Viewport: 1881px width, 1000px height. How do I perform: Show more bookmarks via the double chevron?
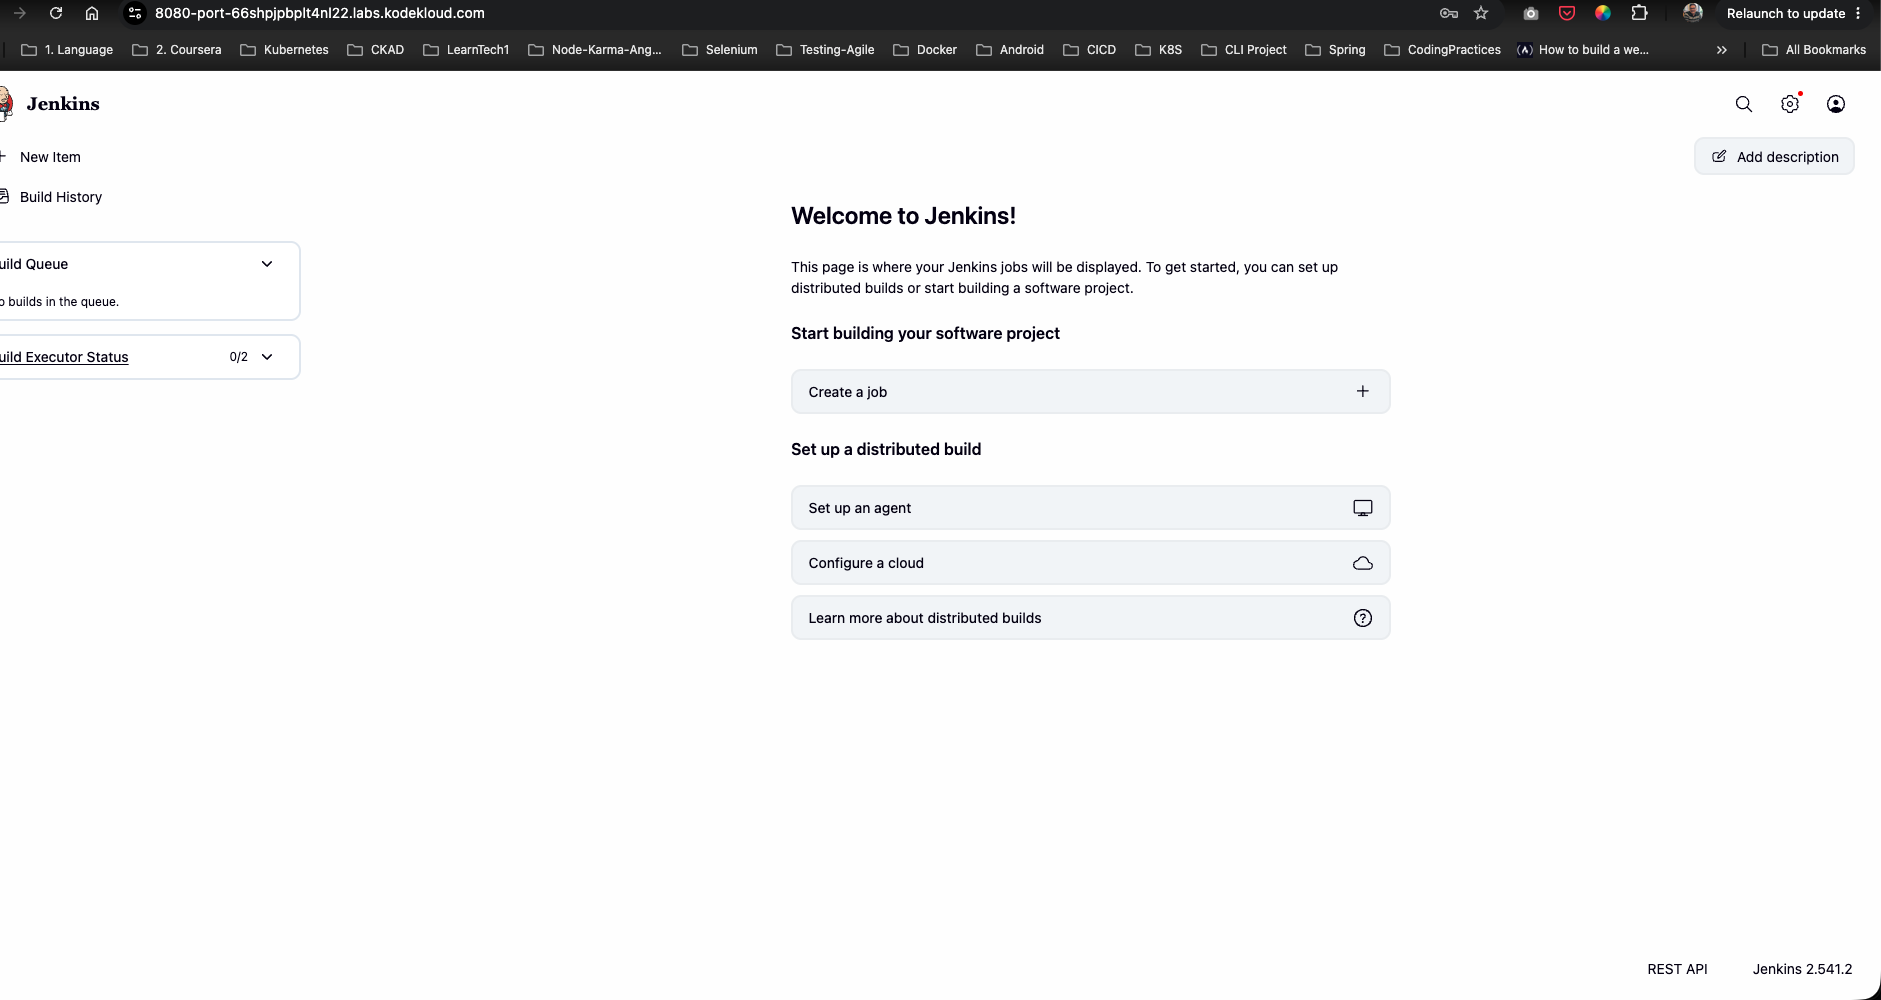pyautogui.click(x=1721, y=49)
